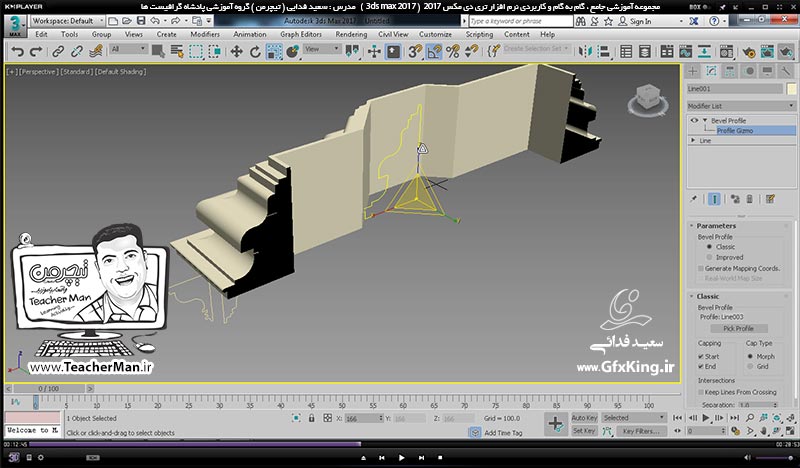
Task: Click the Set Key button
Action: click(584, 431)
